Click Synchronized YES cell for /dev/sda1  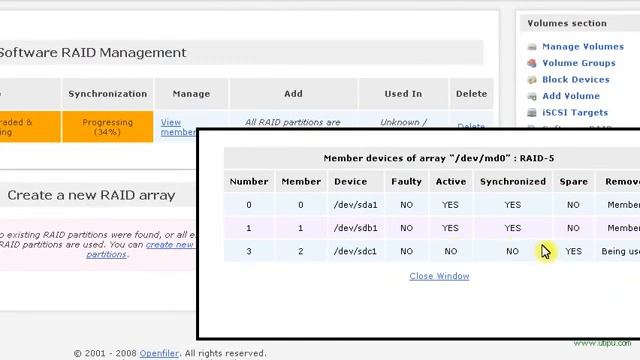tap(513, 205)
